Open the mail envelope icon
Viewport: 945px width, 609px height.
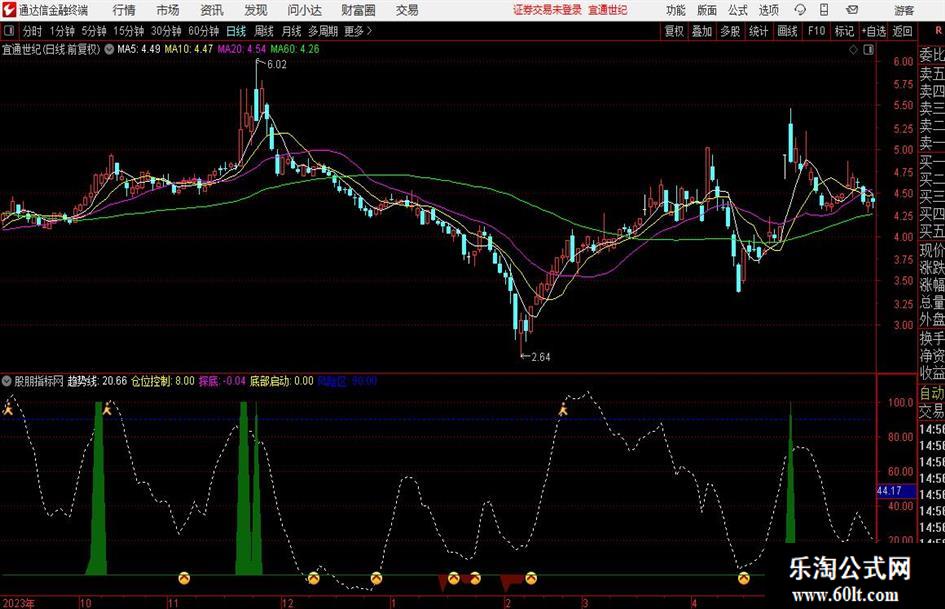click(852, 10)
